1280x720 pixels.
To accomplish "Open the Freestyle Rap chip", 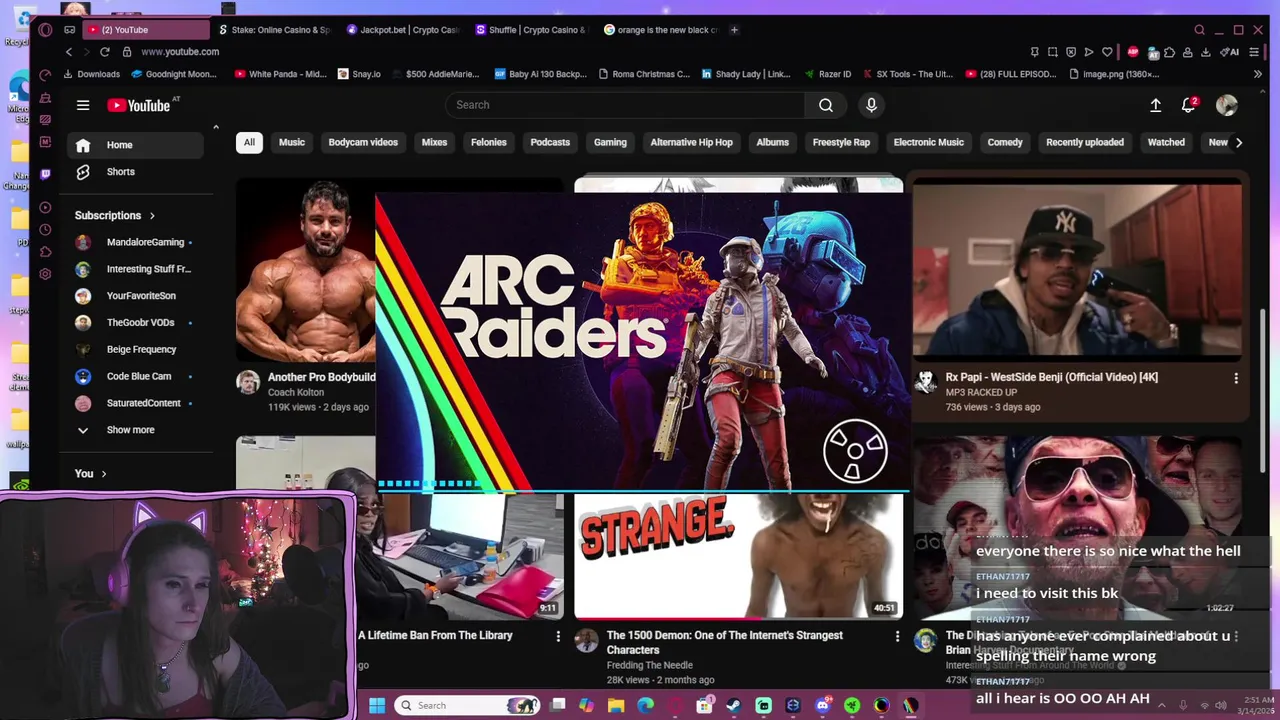I will point(841,142).
